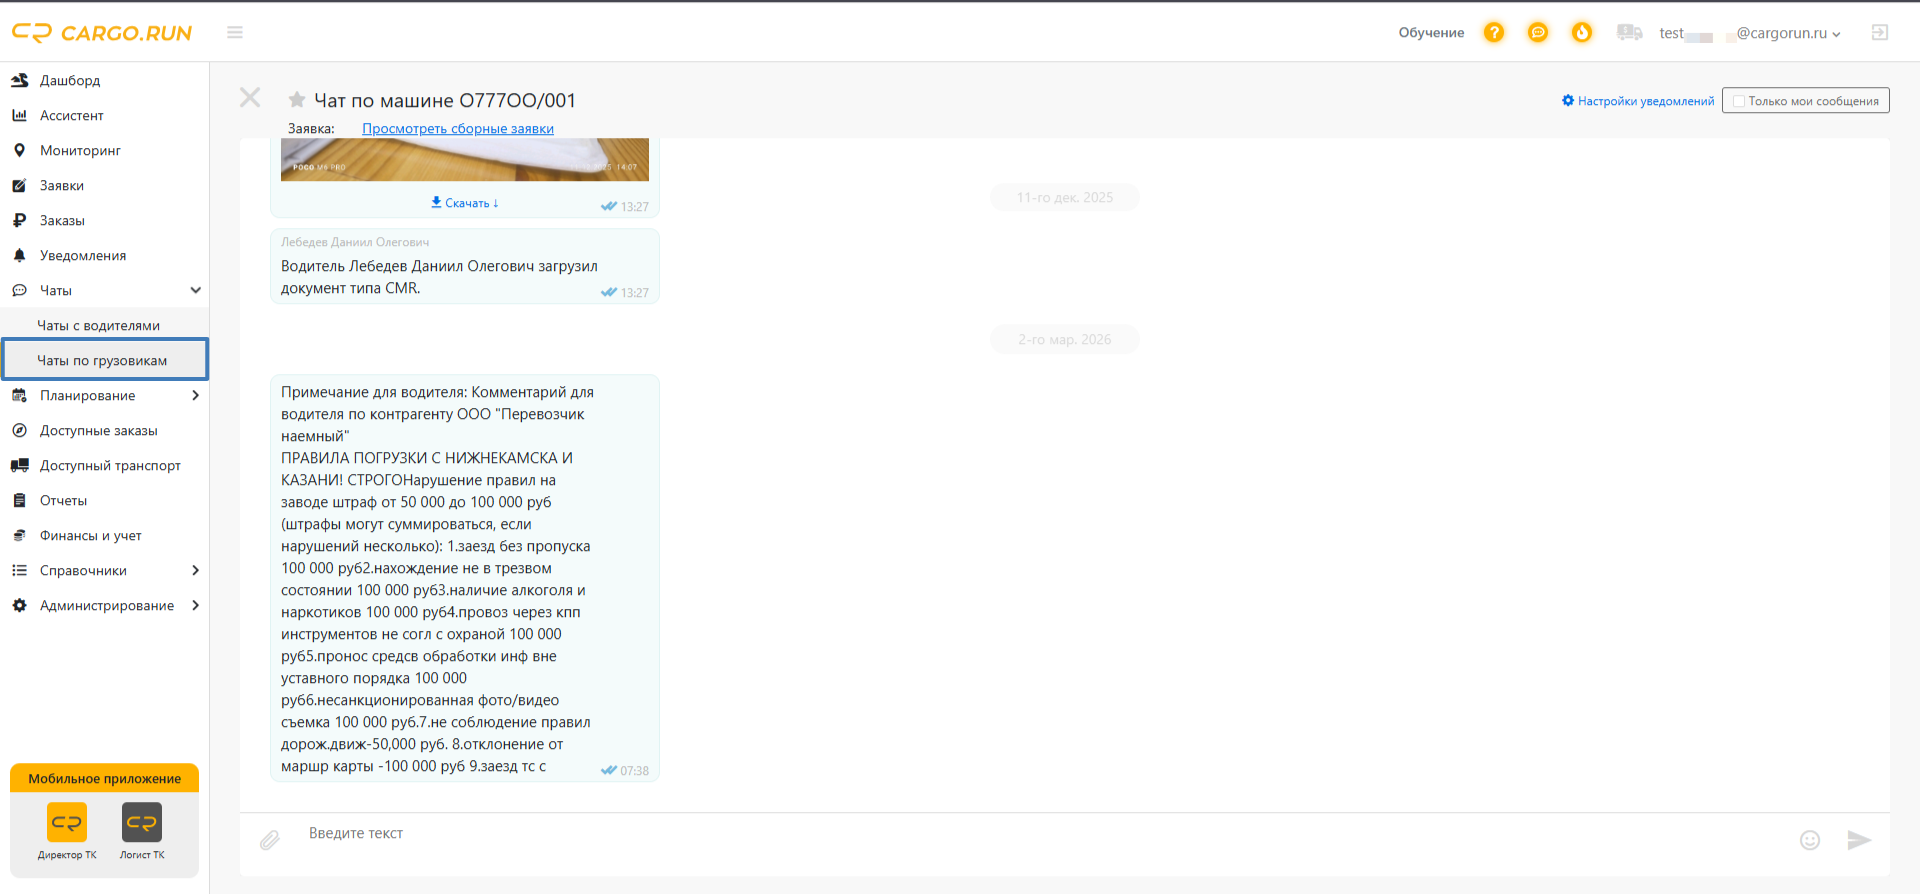This screenshot has height=894, width=1920.
Task: Click the Примечание для водителя message
Action: pyautogui.click(x=465, y=578)
